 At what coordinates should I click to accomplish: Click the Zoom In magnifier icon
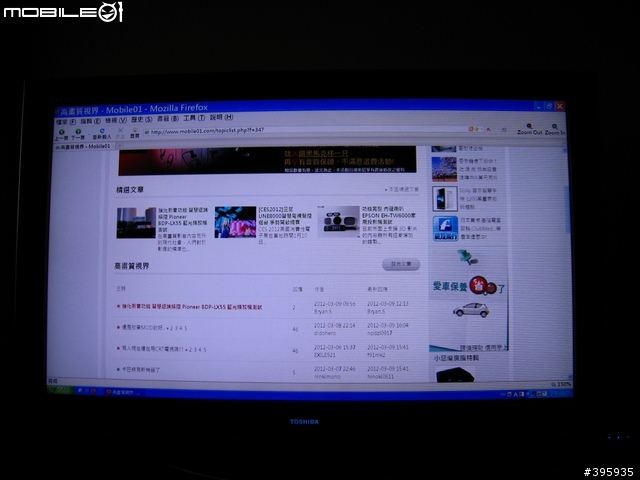[555, 127]
